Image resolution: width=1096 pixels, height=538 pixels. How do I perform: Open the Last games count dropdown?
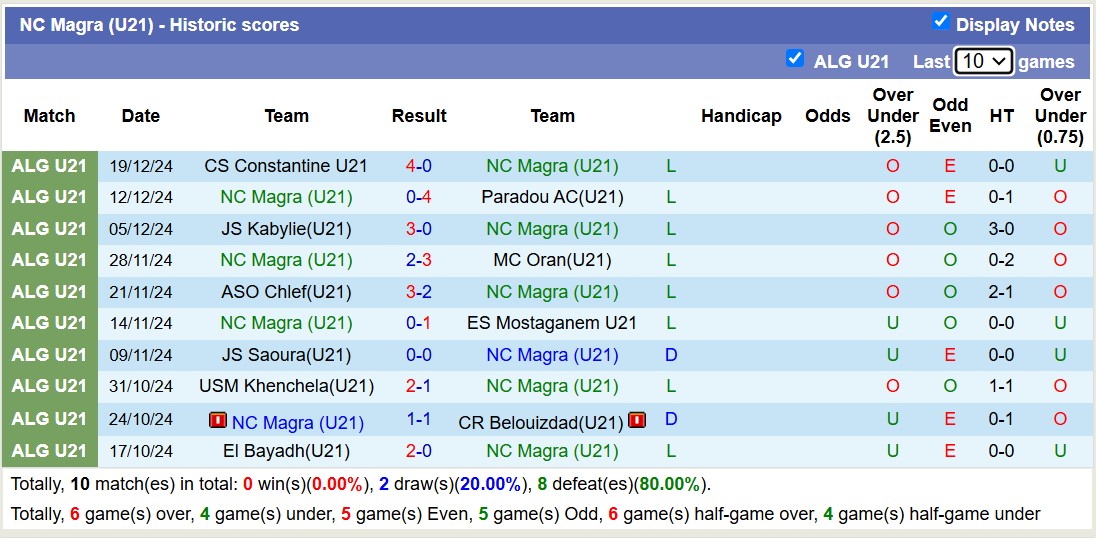pos(984,61)
